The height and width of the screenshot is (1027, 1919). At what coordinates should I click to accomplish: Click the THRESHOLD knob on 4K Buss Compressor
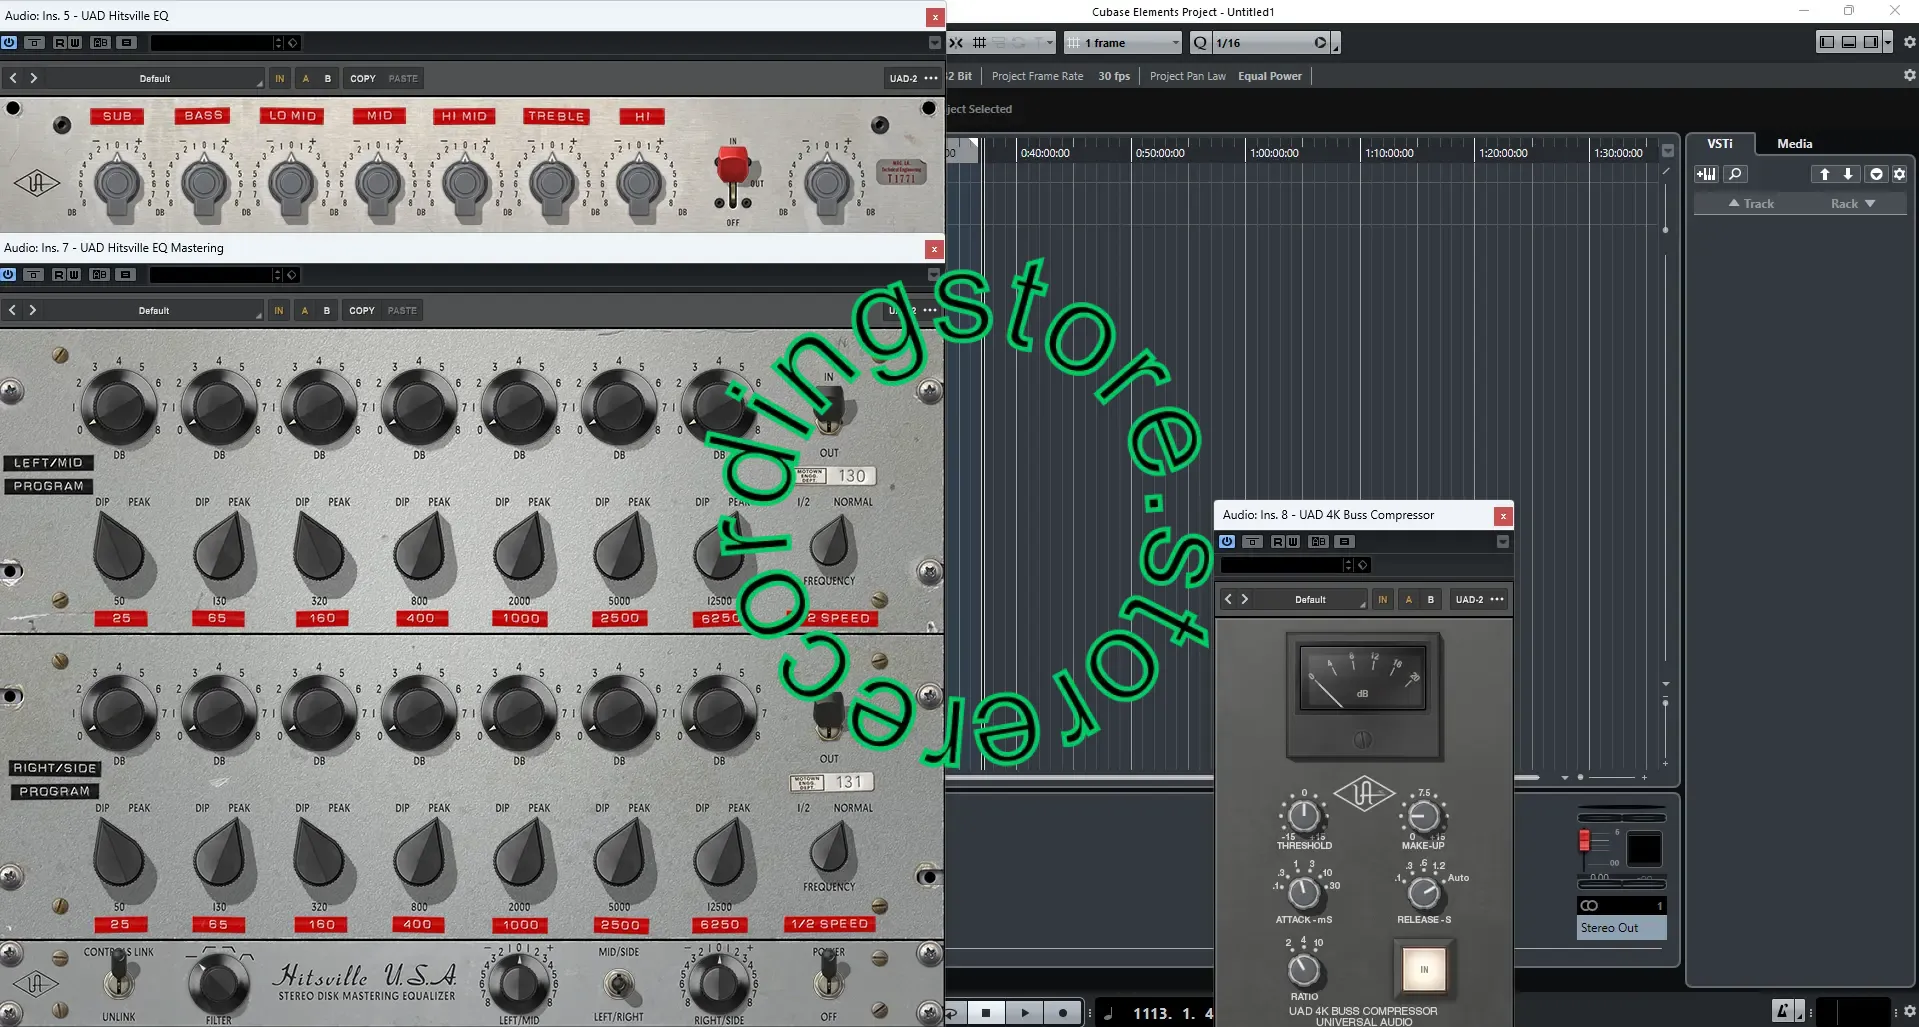click(x=1303, y=815)
